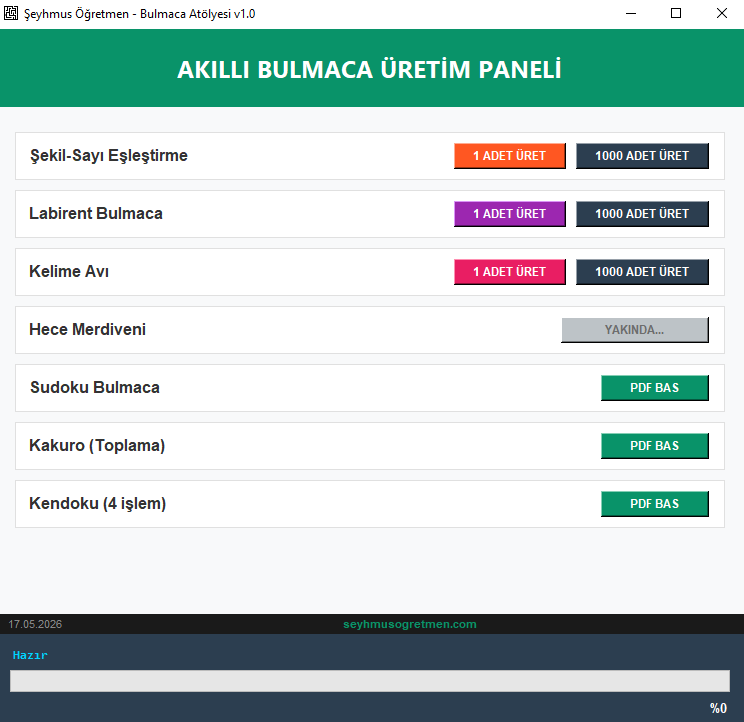The height and width of the screenshot is (722, 744).
Task: Click the Kakuro (Toplama) label
Action: tap(97, 445)
